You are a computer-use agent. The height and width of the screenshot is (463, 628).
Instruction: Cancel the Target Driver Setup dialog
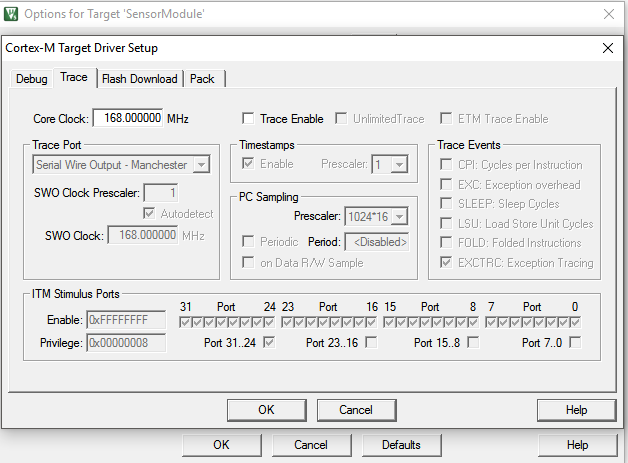(x=356, y=410)
